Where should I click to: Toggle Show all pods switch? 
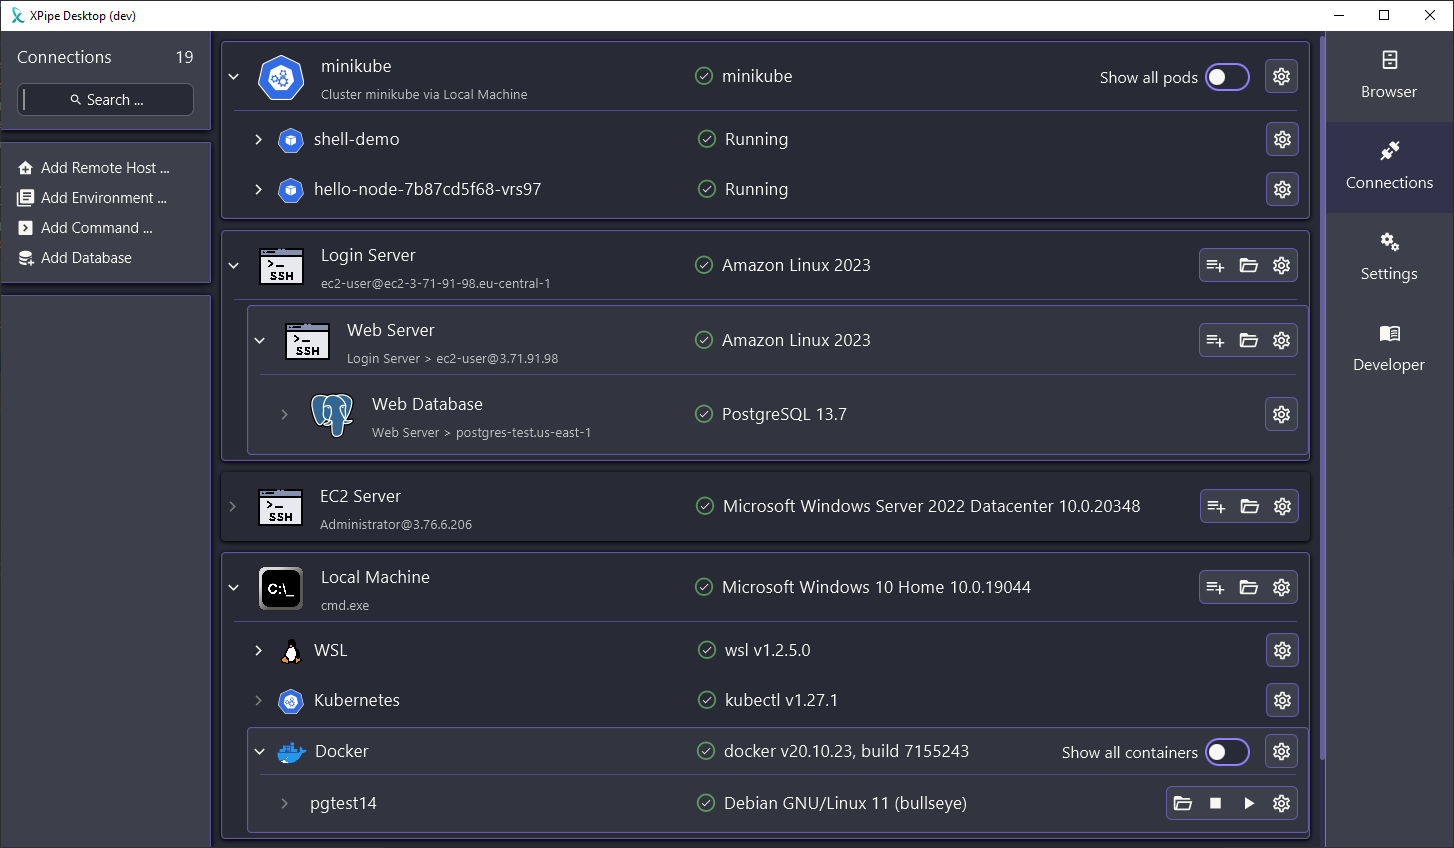1227,77
